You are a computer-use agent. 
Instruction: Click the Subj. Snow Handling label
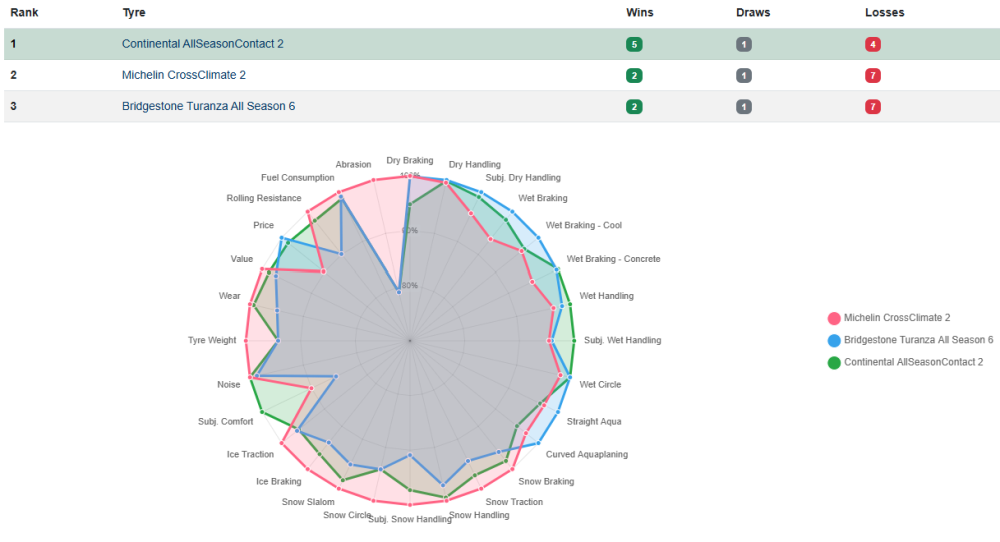click(x=409, y=519)
